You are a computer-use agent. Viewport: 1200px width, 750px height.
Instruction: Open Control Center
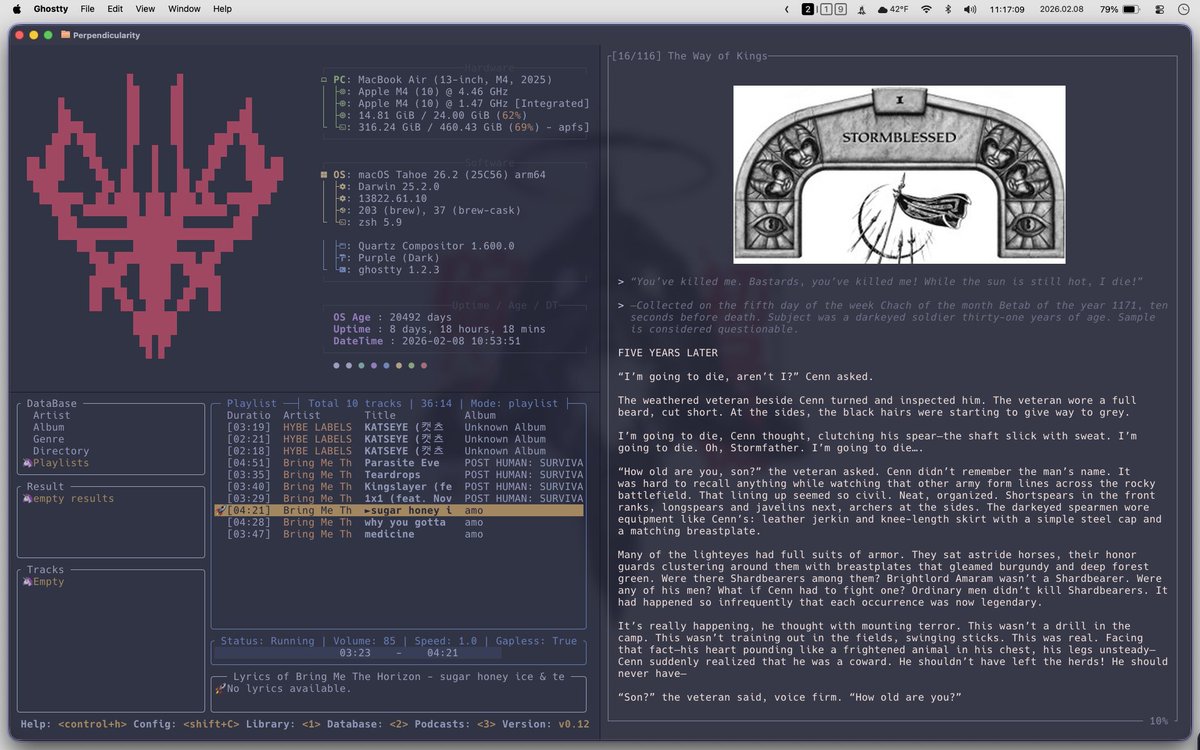tap(1159, 9)
